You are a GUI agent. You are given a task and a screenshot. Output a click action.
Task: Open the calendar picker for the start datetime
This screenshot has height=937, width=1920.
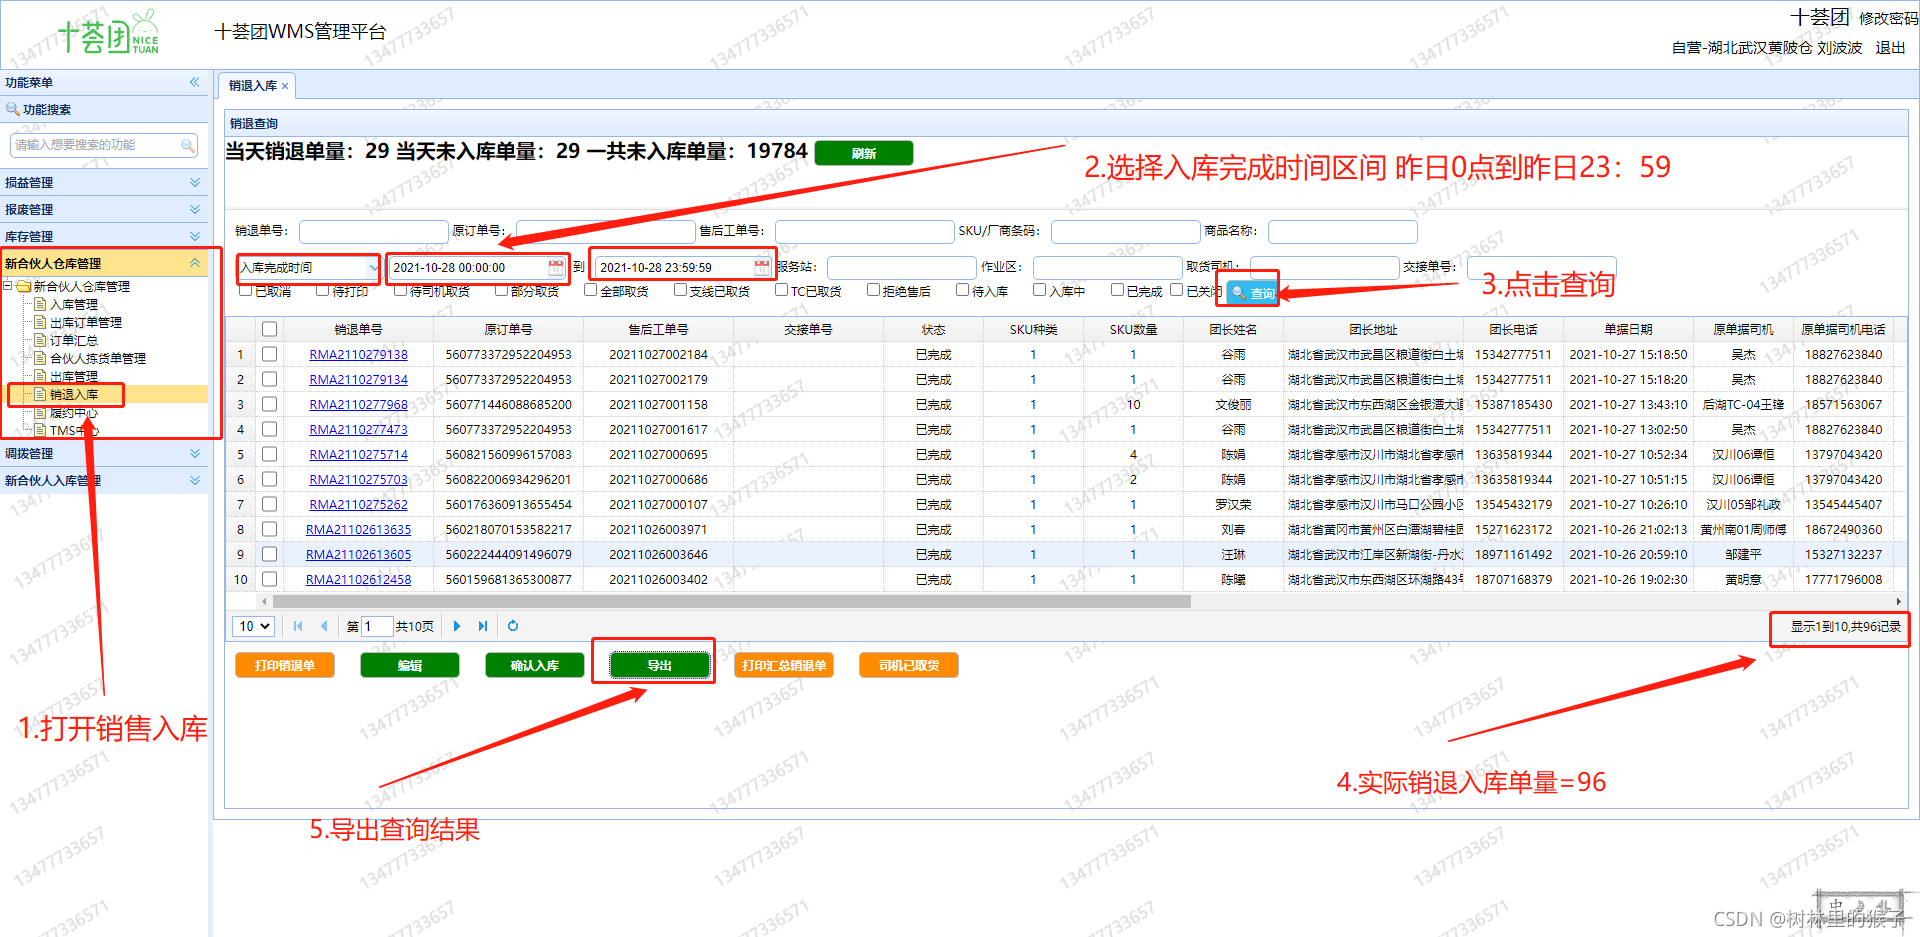556,267
